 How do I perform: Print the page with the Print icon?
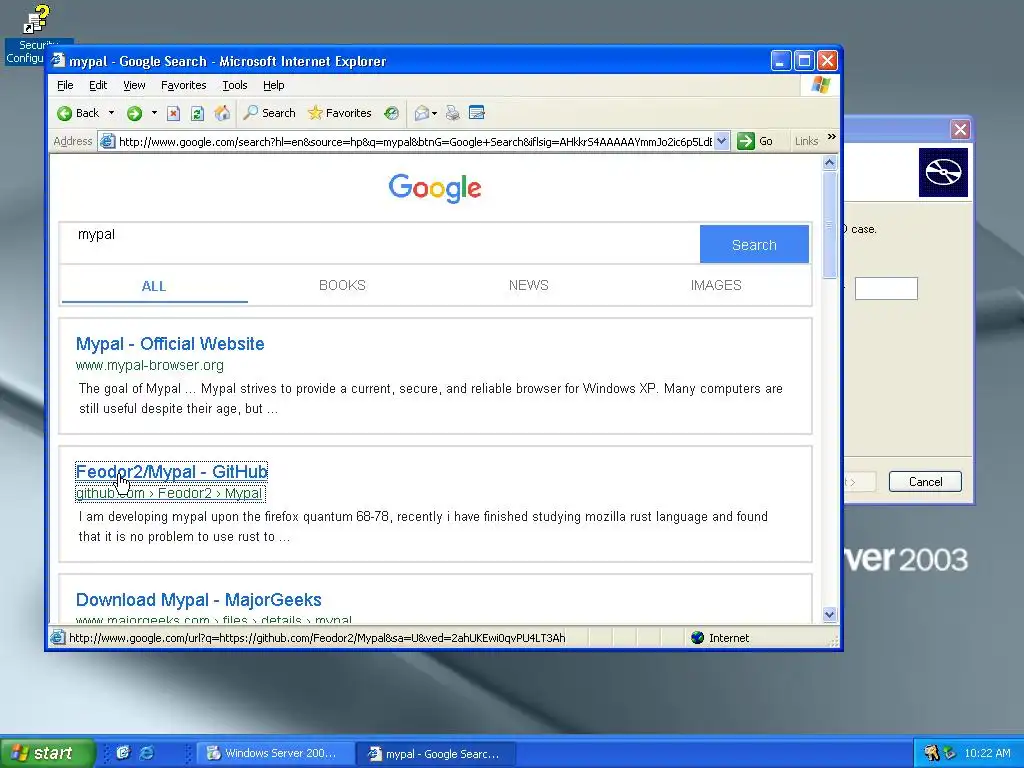[452, 114]
